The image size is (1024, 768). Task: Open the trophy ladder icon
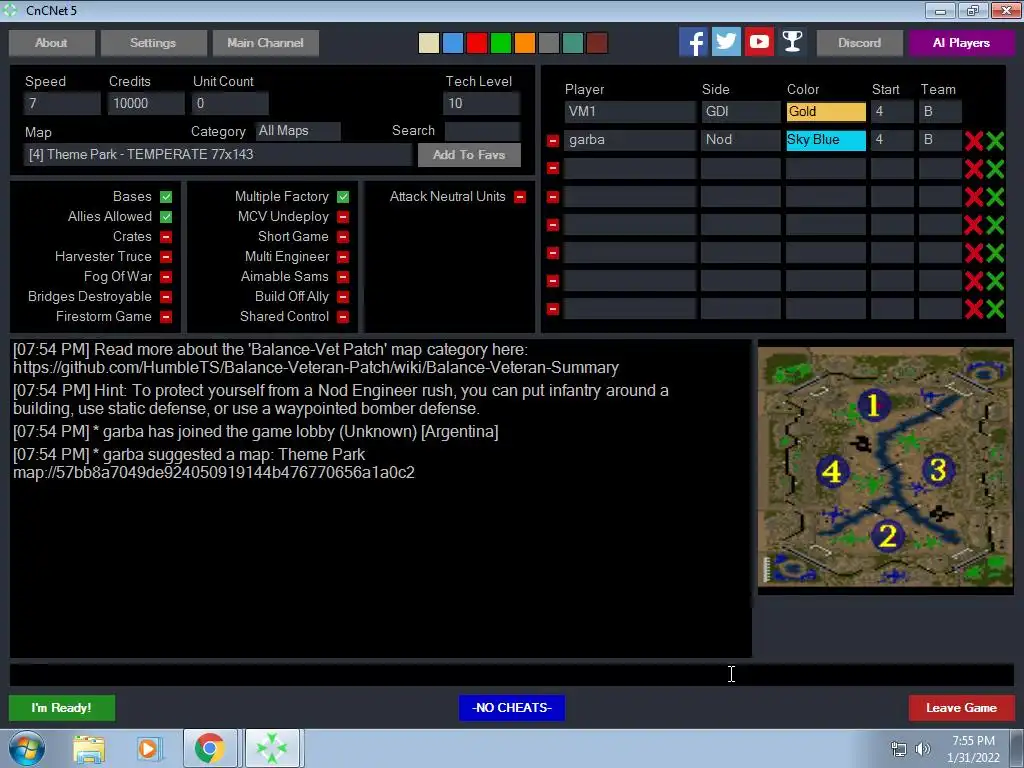click(x=792, y=42)
